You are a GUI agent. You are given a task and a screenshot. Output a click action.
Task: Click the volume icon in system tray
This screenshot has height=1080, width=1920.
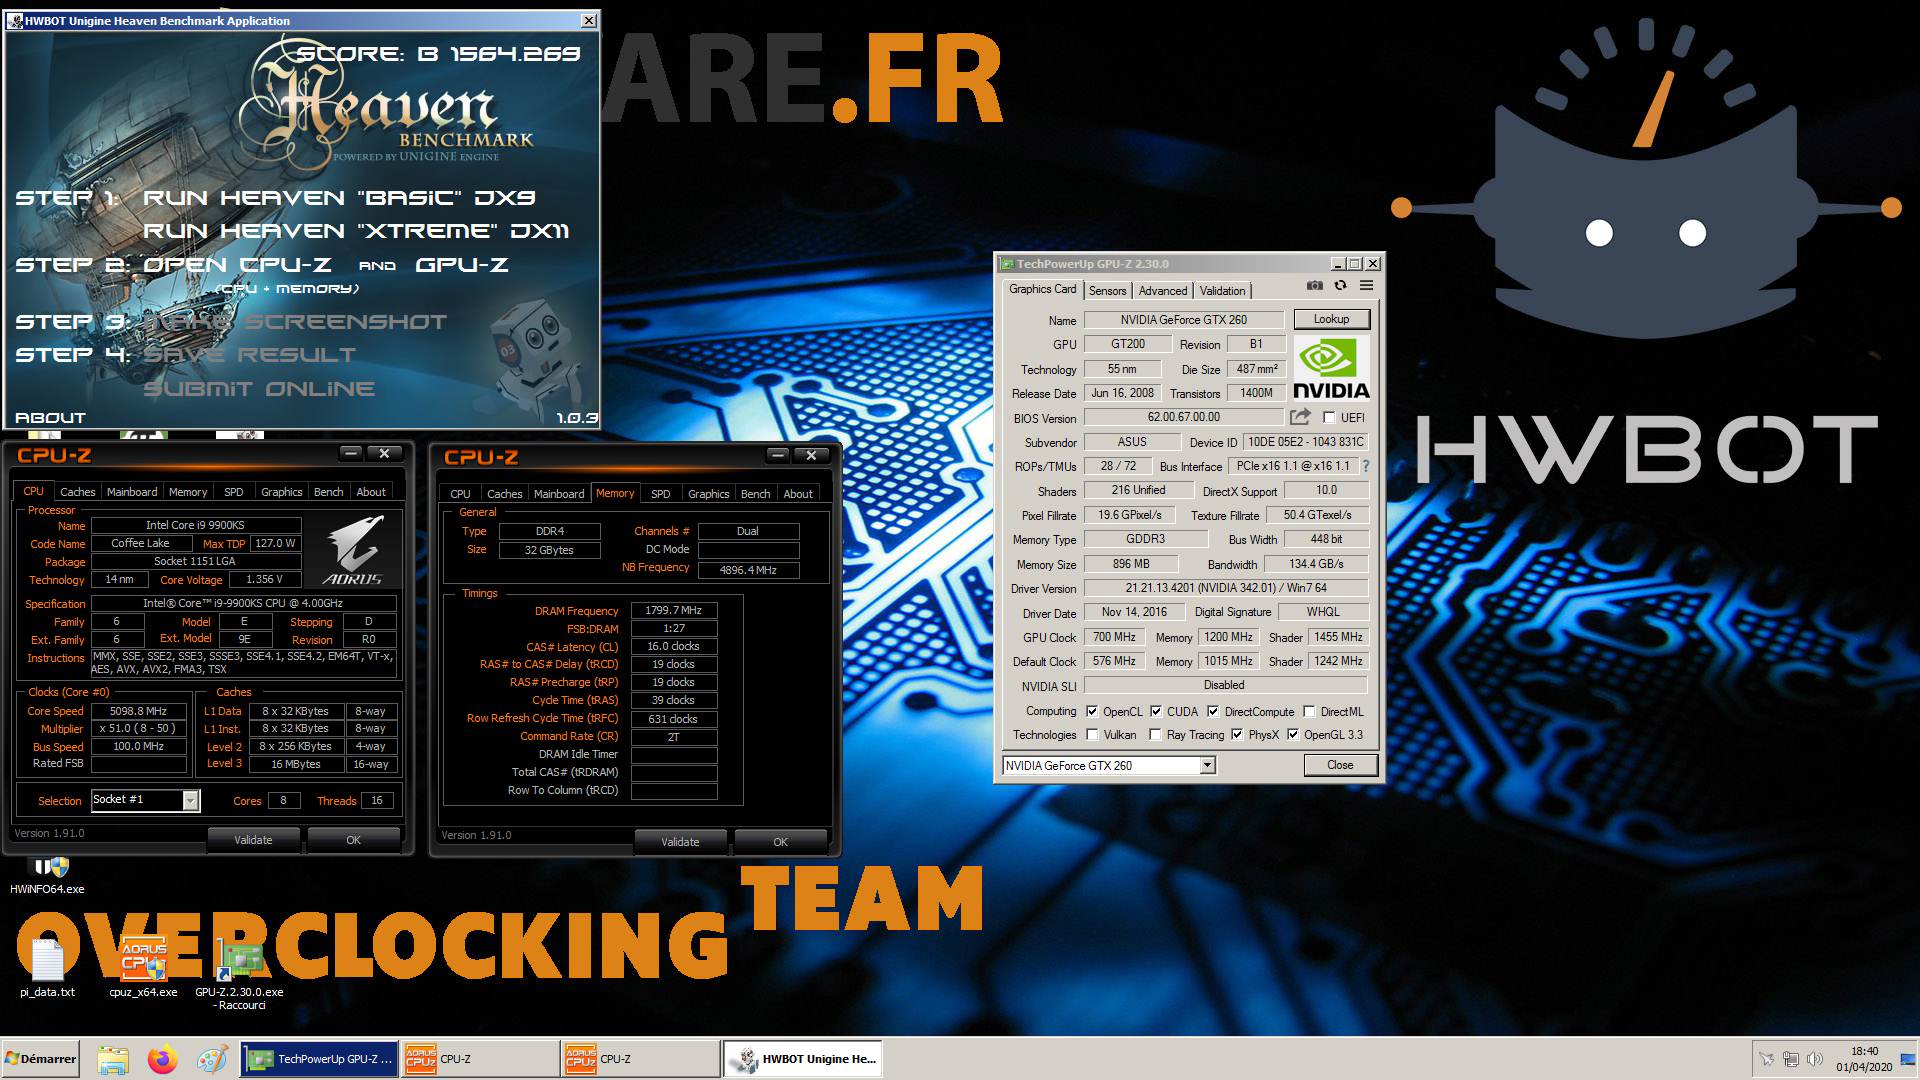pyautogui.click(x=1815, y=1059)
